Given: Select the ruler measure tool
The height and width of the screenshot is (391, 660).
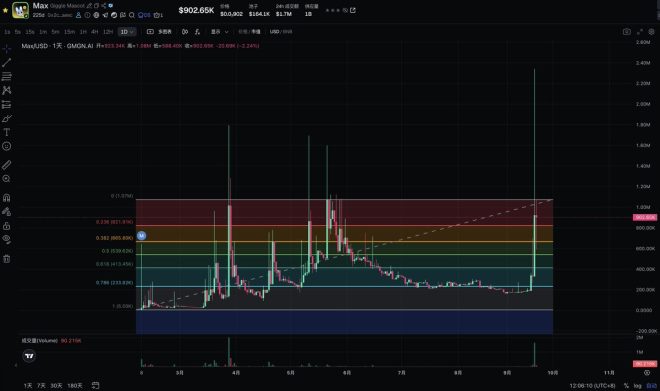Looking at the screenshot, I should coord(6,165).
